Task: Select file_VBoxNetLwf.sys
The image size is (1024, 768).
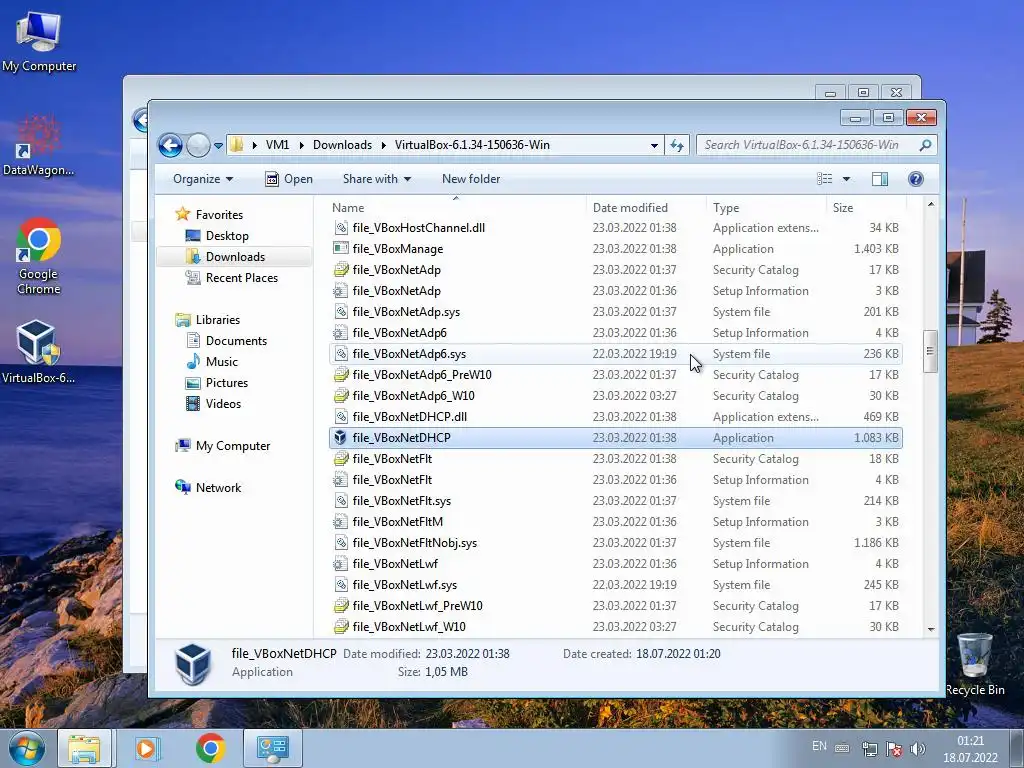Action: [x=404, y=585]
